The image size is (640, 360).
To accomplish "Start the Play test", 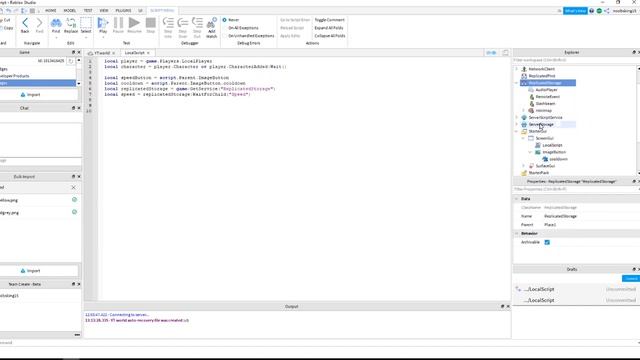I will 103,25.
